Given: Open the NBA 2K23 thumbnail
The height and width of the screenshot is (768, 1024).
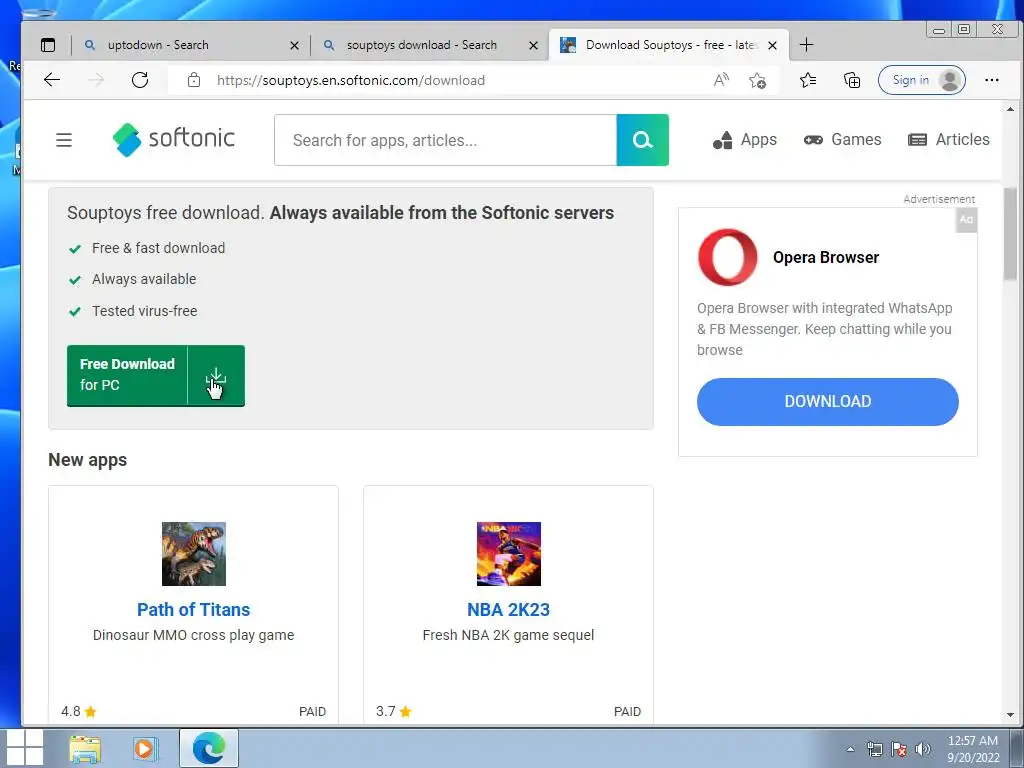Looking at the screenshot, I should click(x=509, y=554).
